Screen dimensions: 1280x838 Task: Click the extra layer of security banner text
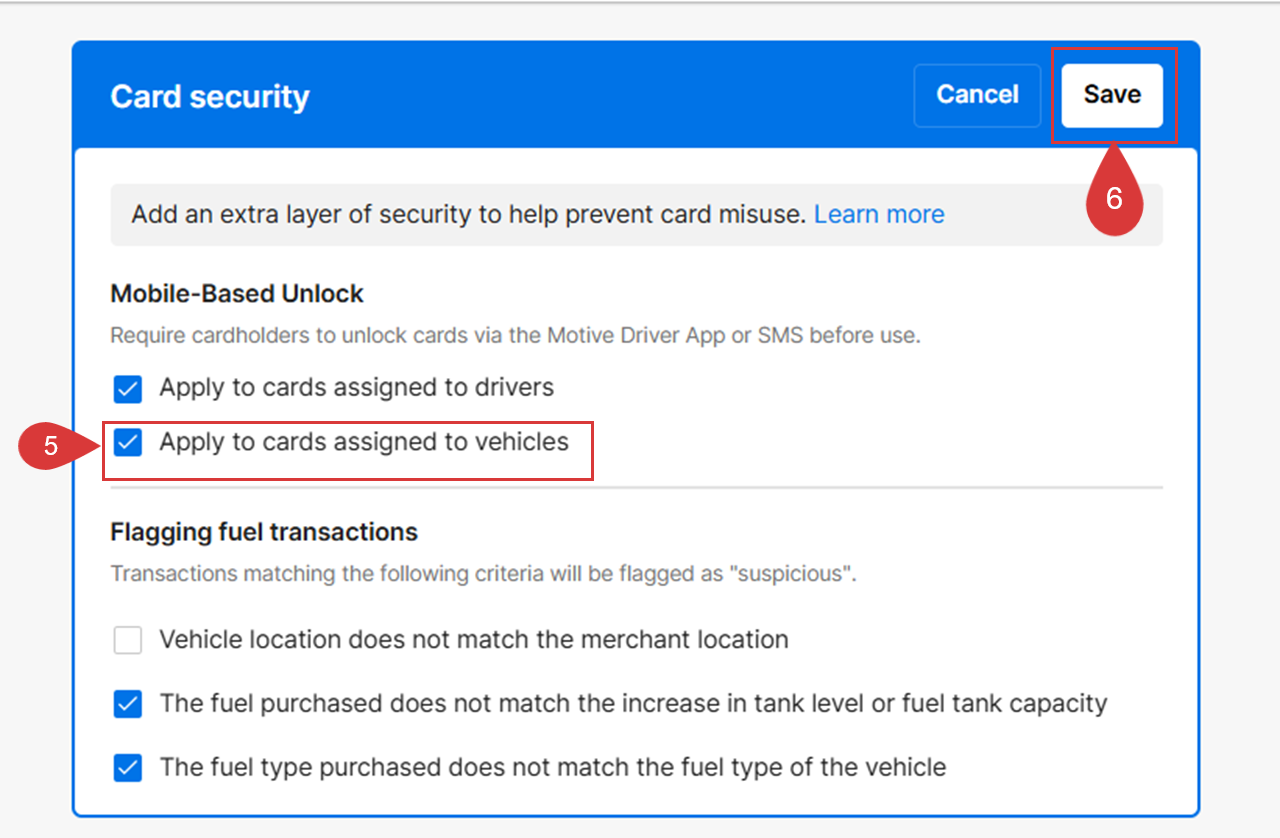[468, 214]
